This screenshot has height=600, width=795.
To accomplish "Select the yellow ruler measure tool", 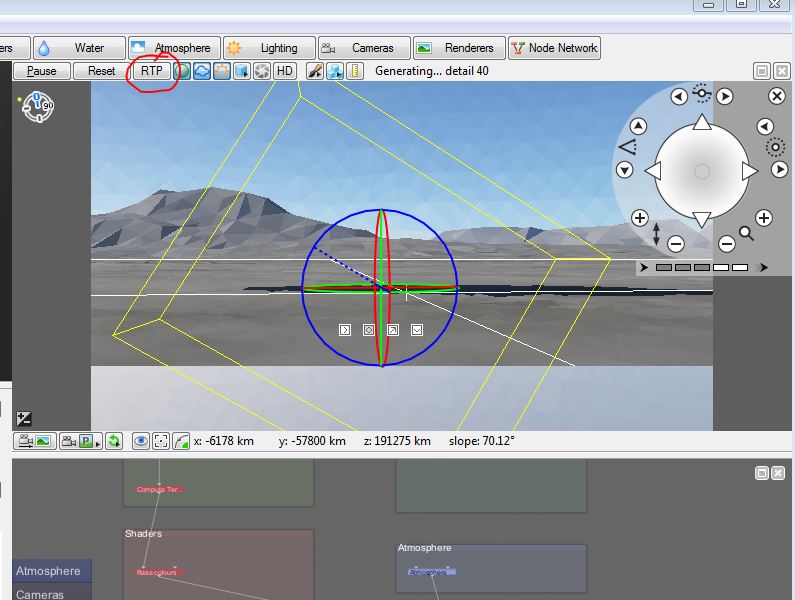I will (x=355, y=71).
